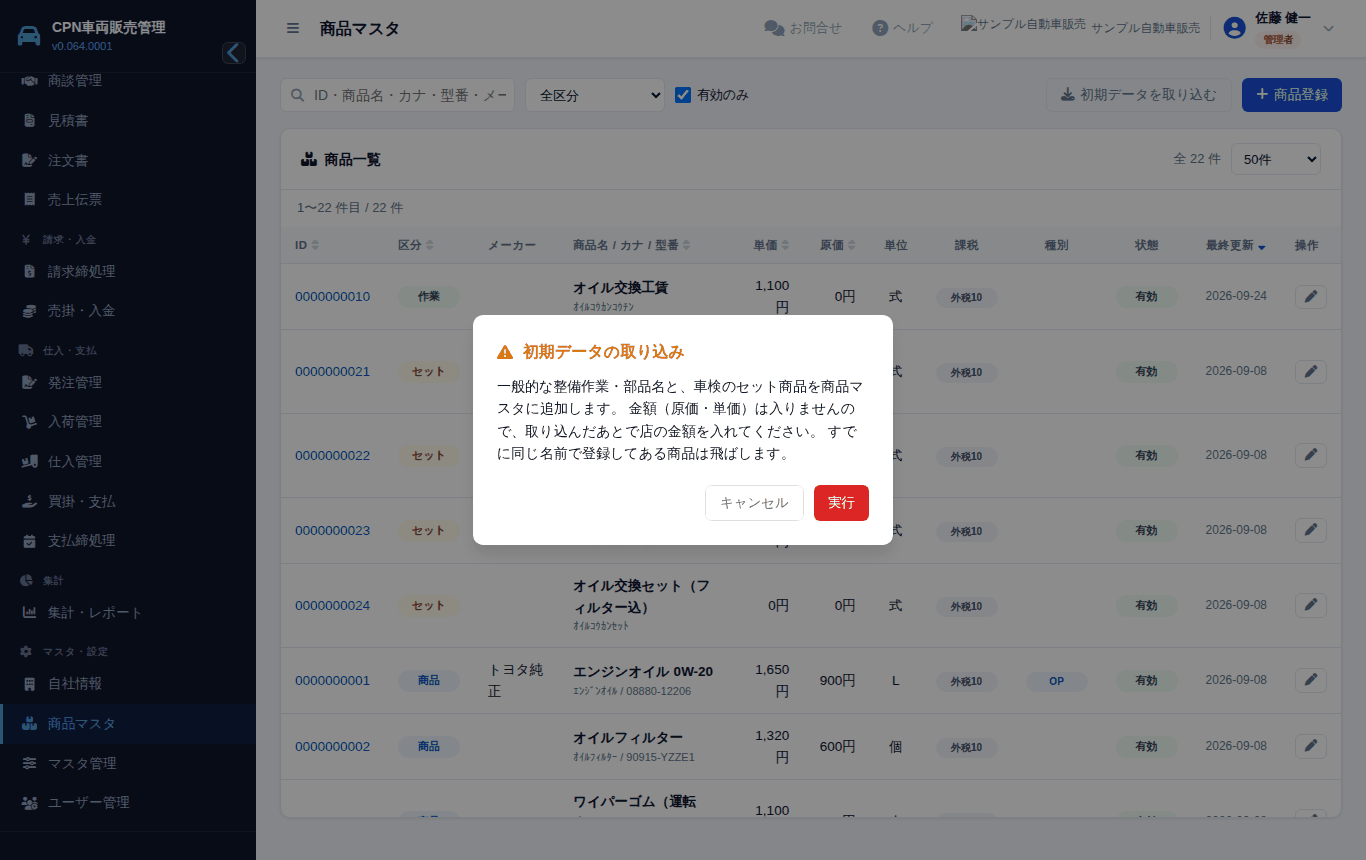Go to 見積書 in sidebar

[128, 120]
